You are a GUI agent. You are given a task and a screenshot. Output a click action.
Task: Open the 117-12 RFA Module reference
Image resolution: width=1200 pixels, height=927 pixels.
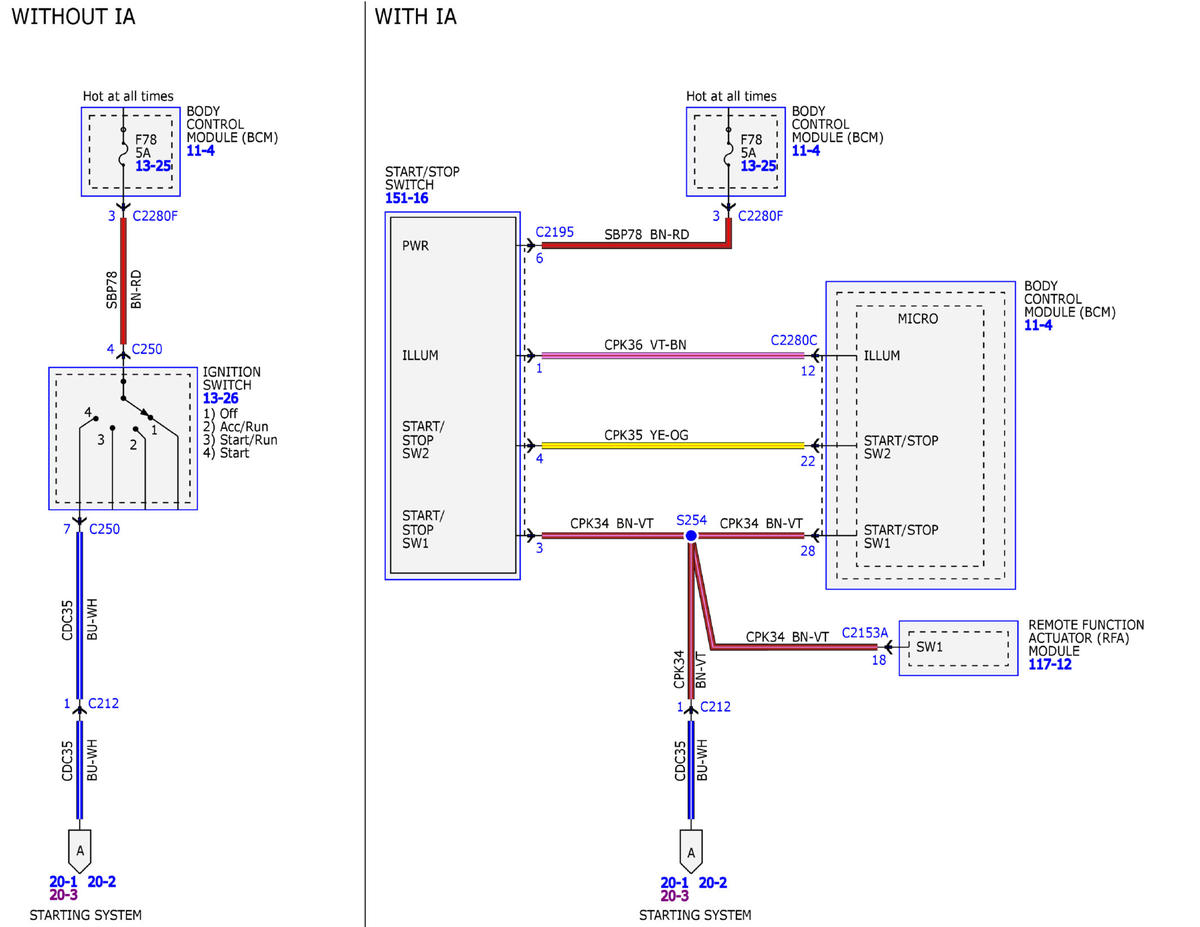[1050, 664]
